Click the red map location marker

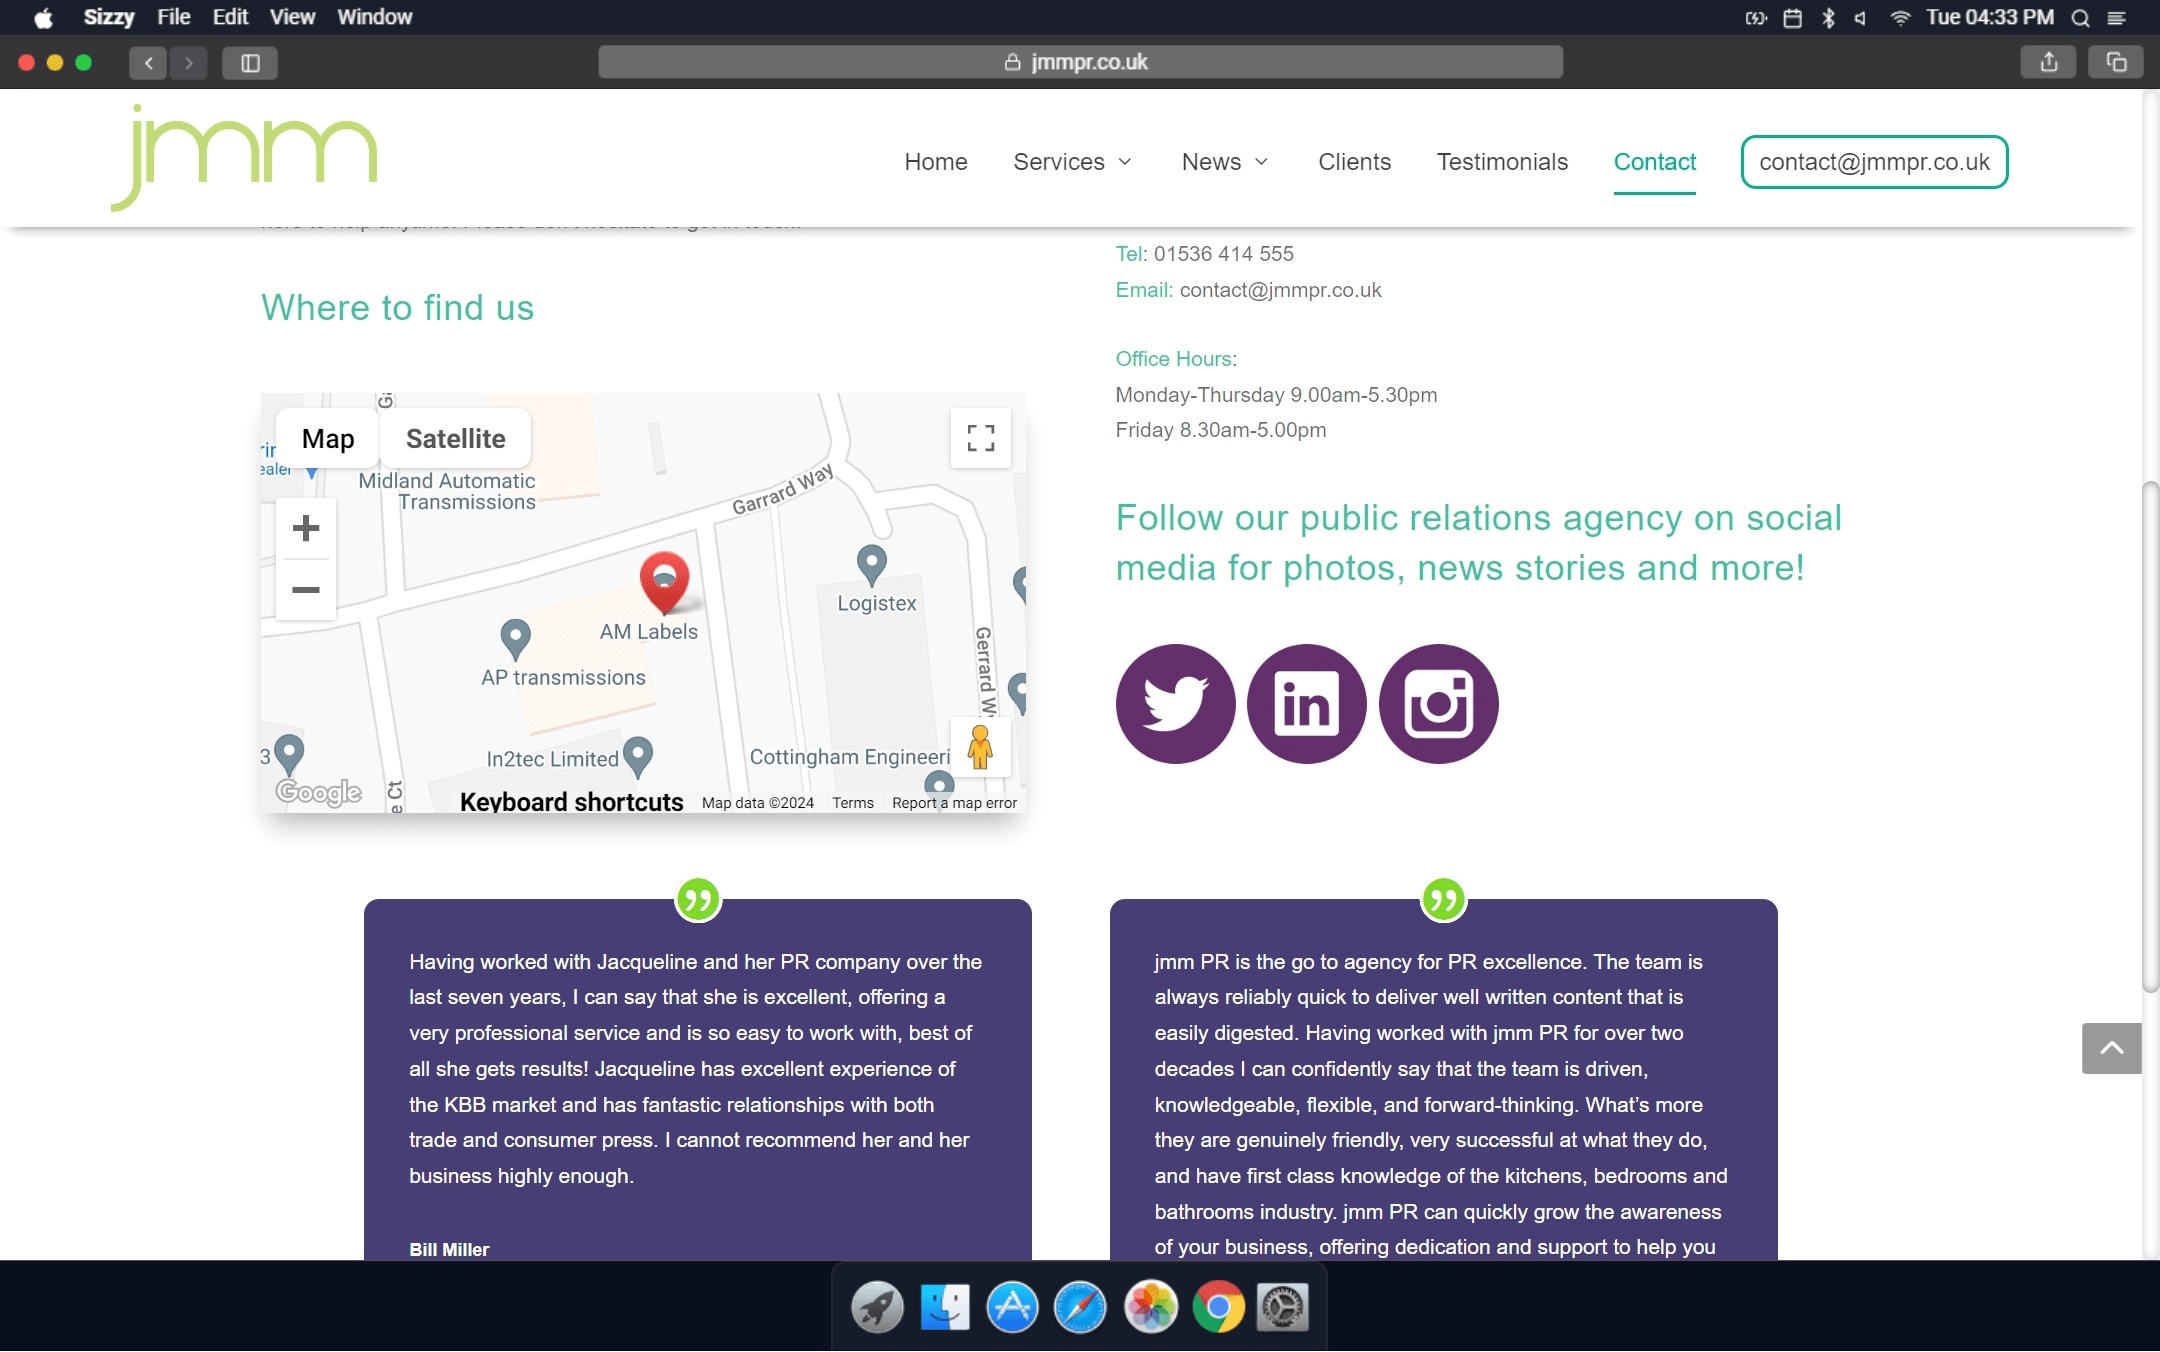click(x=664, y=580)
